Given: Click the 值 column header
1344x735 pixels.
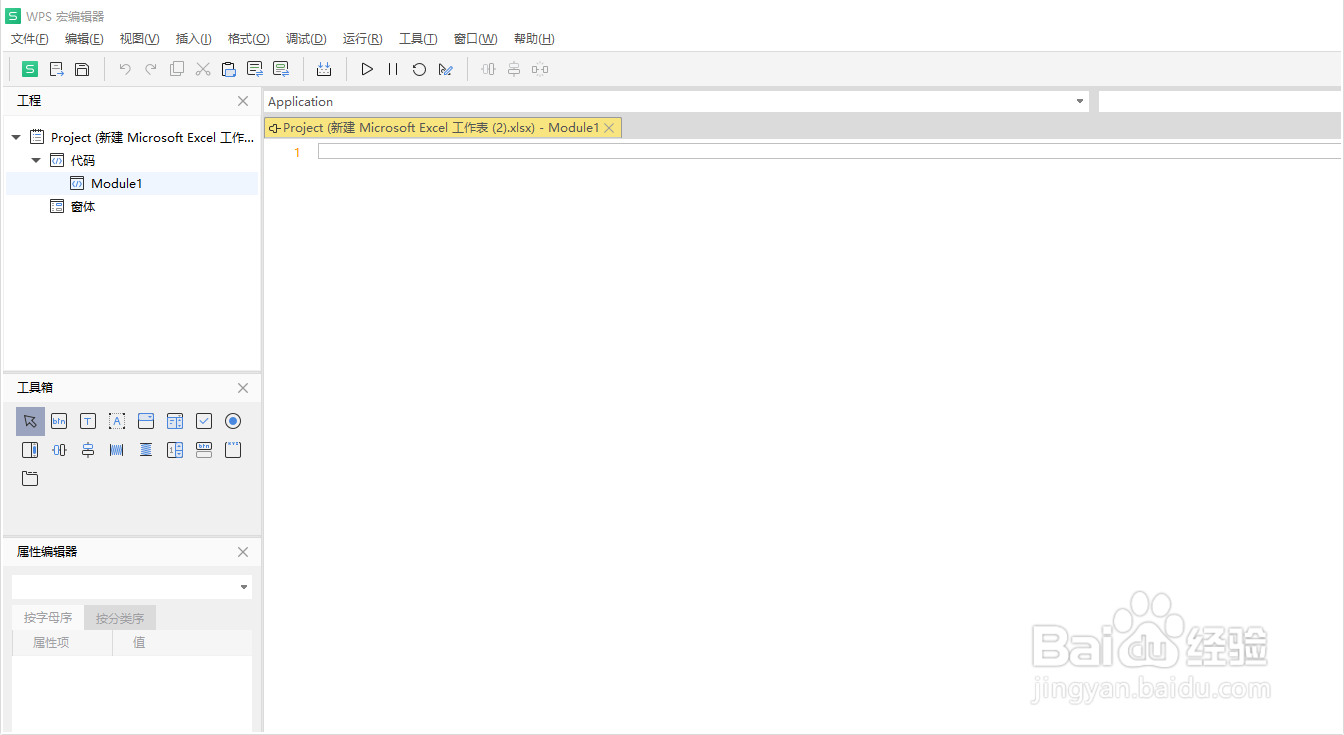Looking at the screenshot, I should [x=139, y=642].
